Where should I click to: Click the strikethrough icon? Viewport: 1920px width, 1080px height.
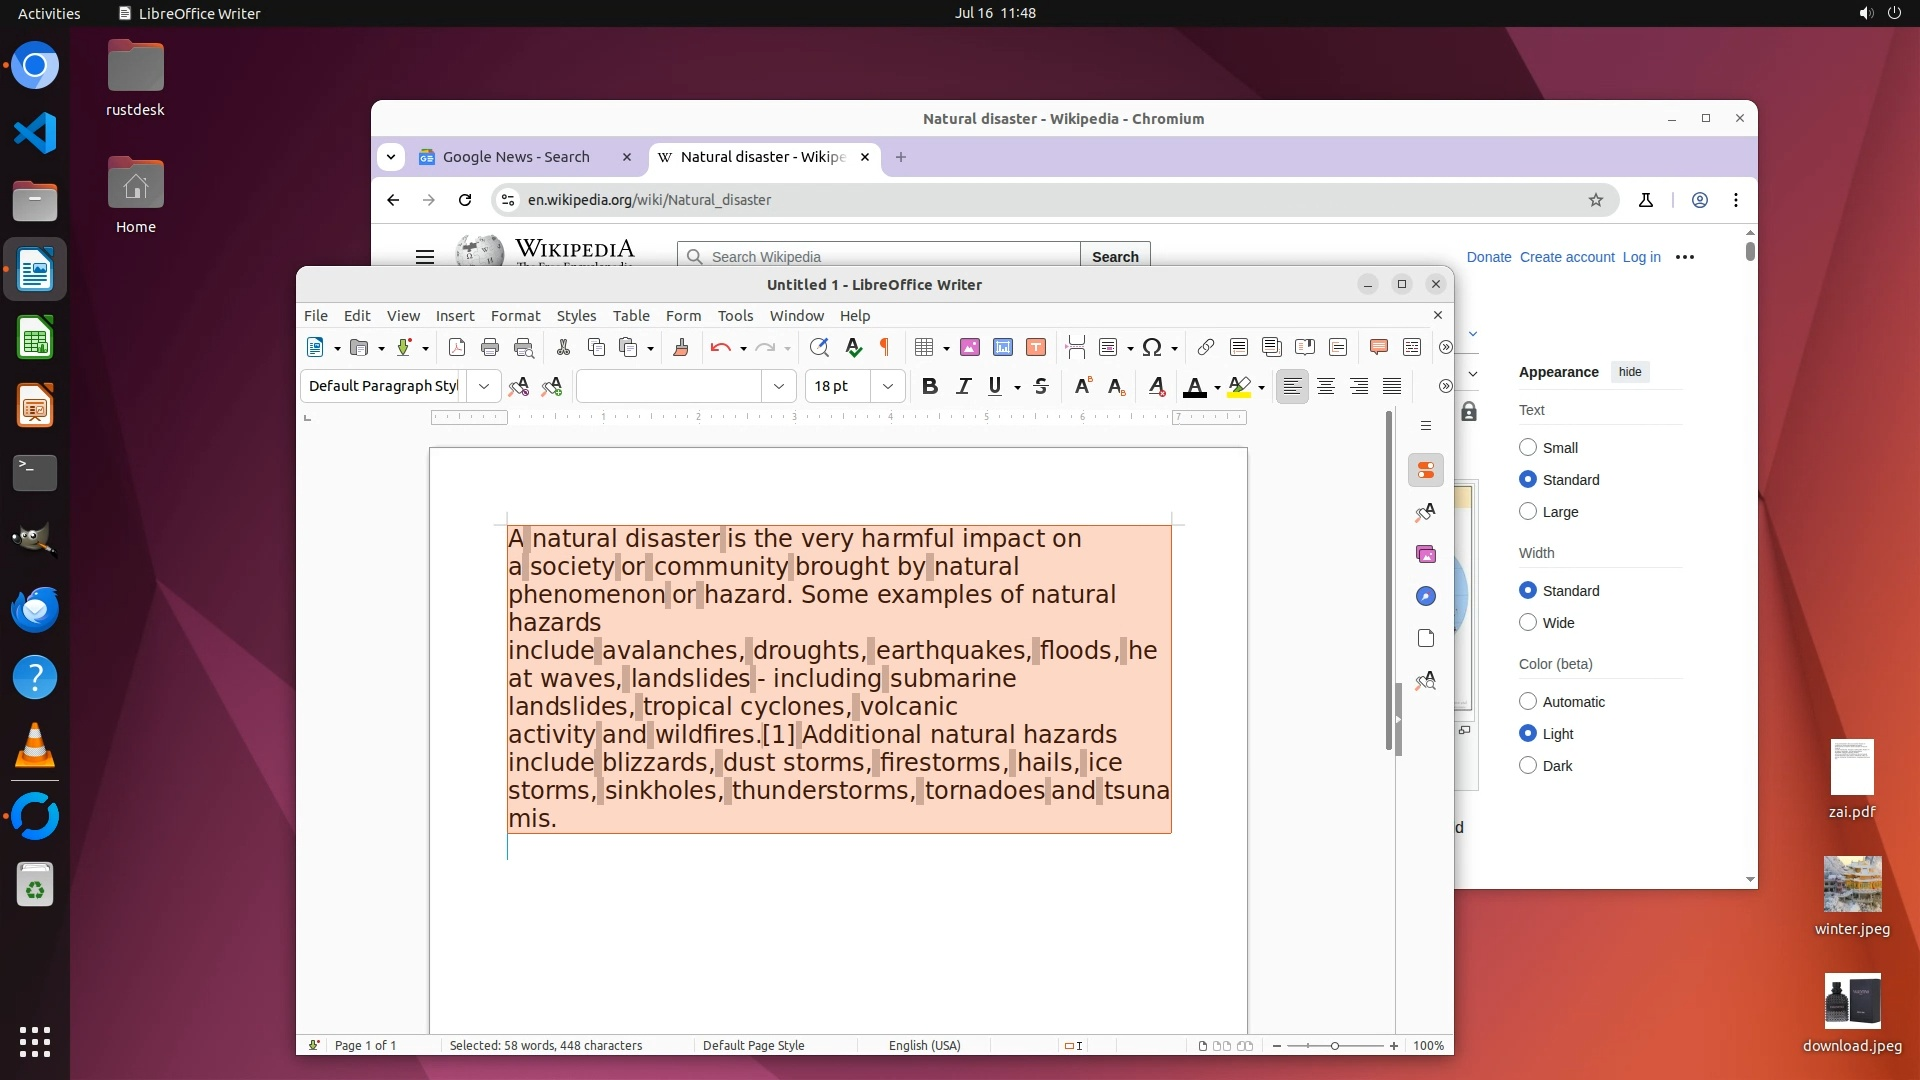(1040, 386)
